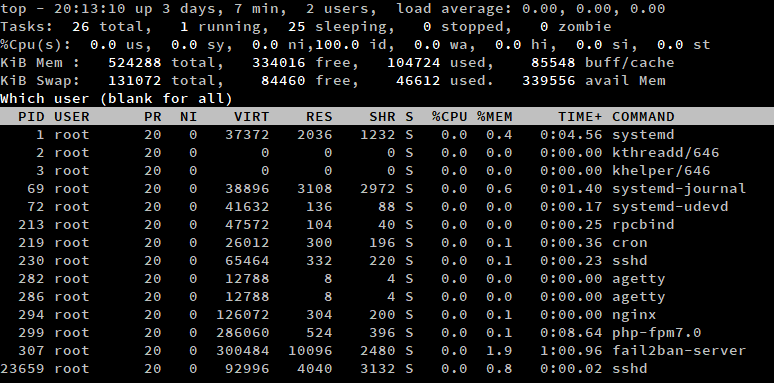Click the COMMAND column header
This screenshot has width=774, height=383.
(643, 116)
